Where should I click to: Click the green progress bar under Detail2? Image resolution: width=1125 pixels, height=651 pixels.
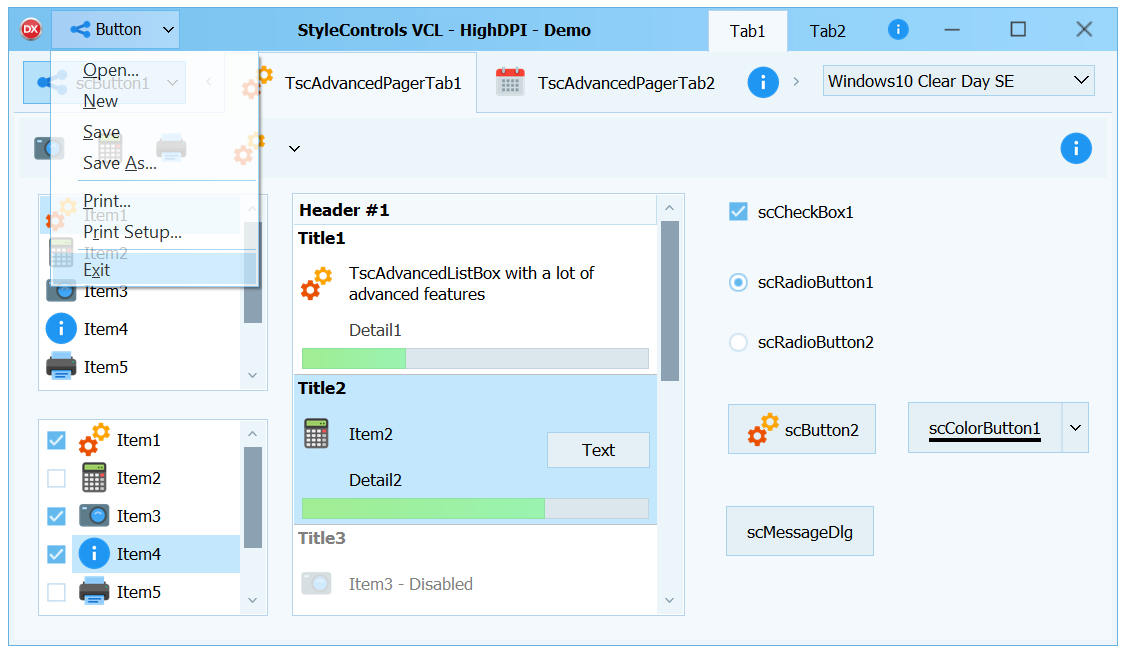point(475,508)
